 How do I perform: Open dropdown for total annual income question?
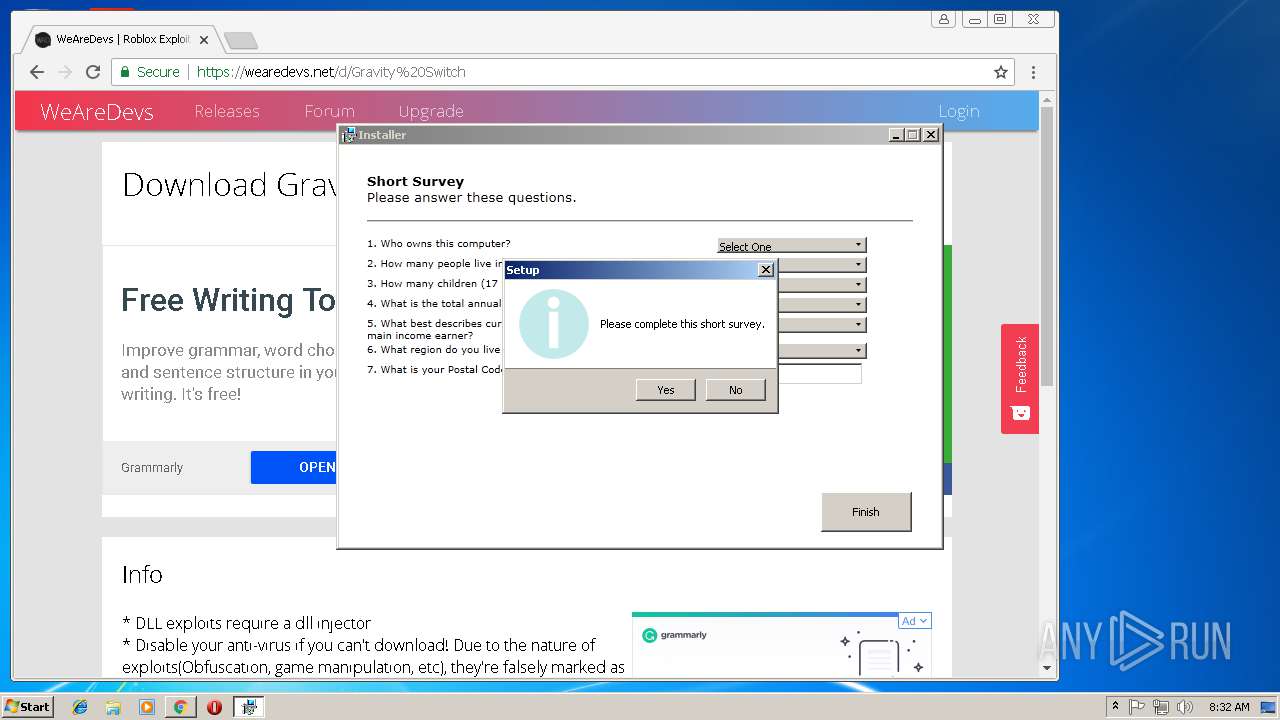click(x=821, y=305)
